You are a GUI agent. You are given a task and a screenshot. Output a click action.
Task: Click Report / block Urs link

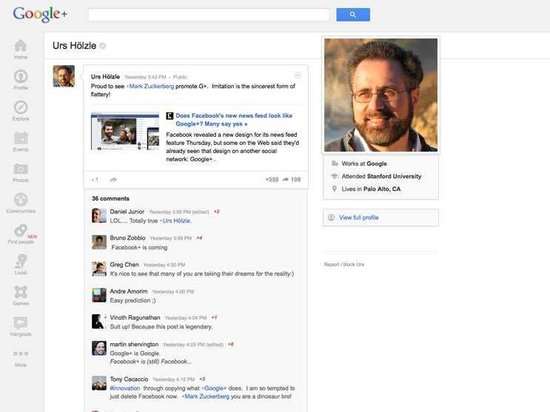(344, 264)
